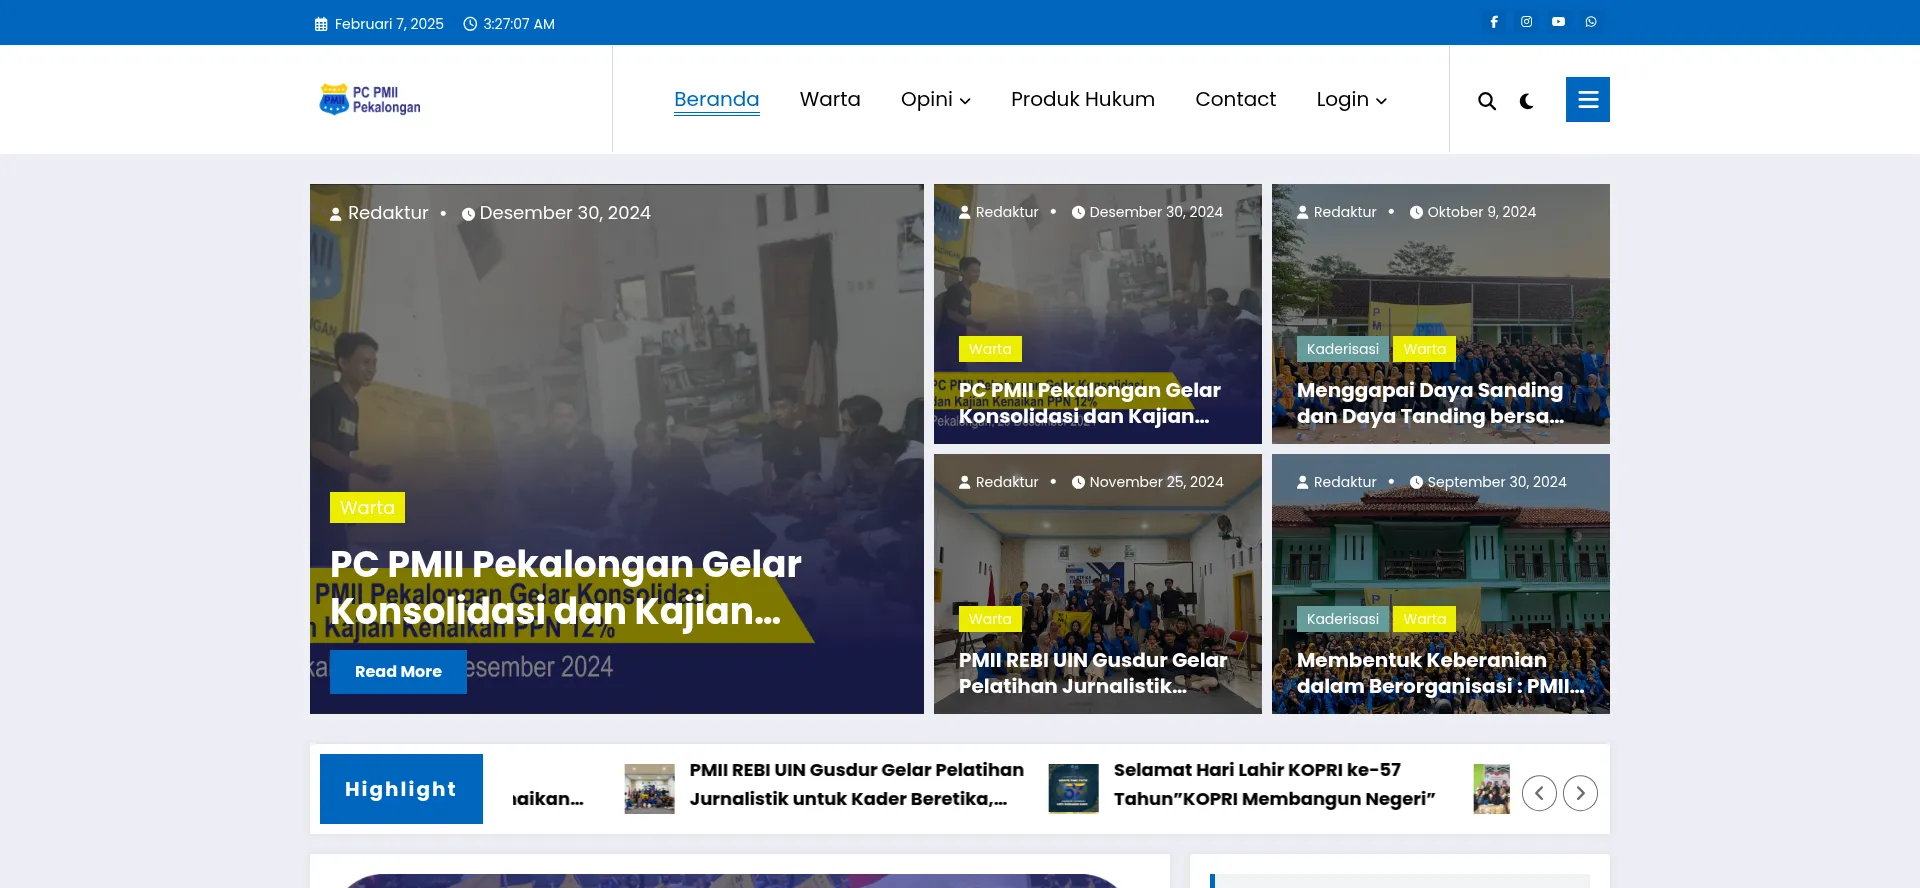Click thumbnail of KOPRI ke-57 highlight item

1074,789
